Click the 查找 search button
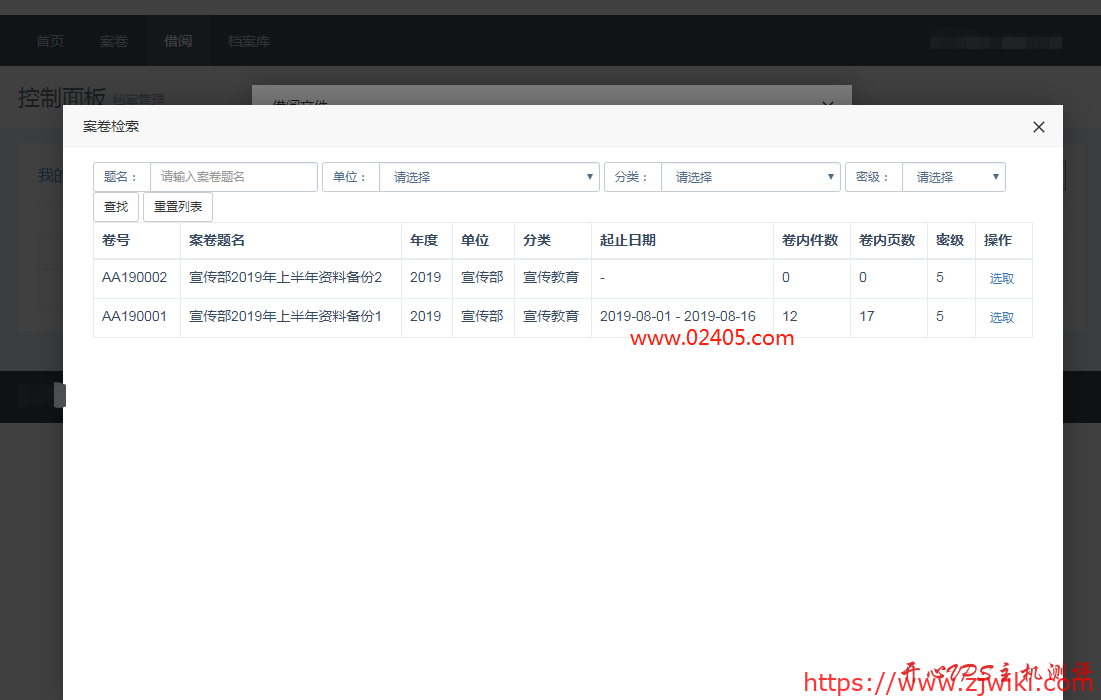The image size is (1101, 700). [x=116, y=206]
